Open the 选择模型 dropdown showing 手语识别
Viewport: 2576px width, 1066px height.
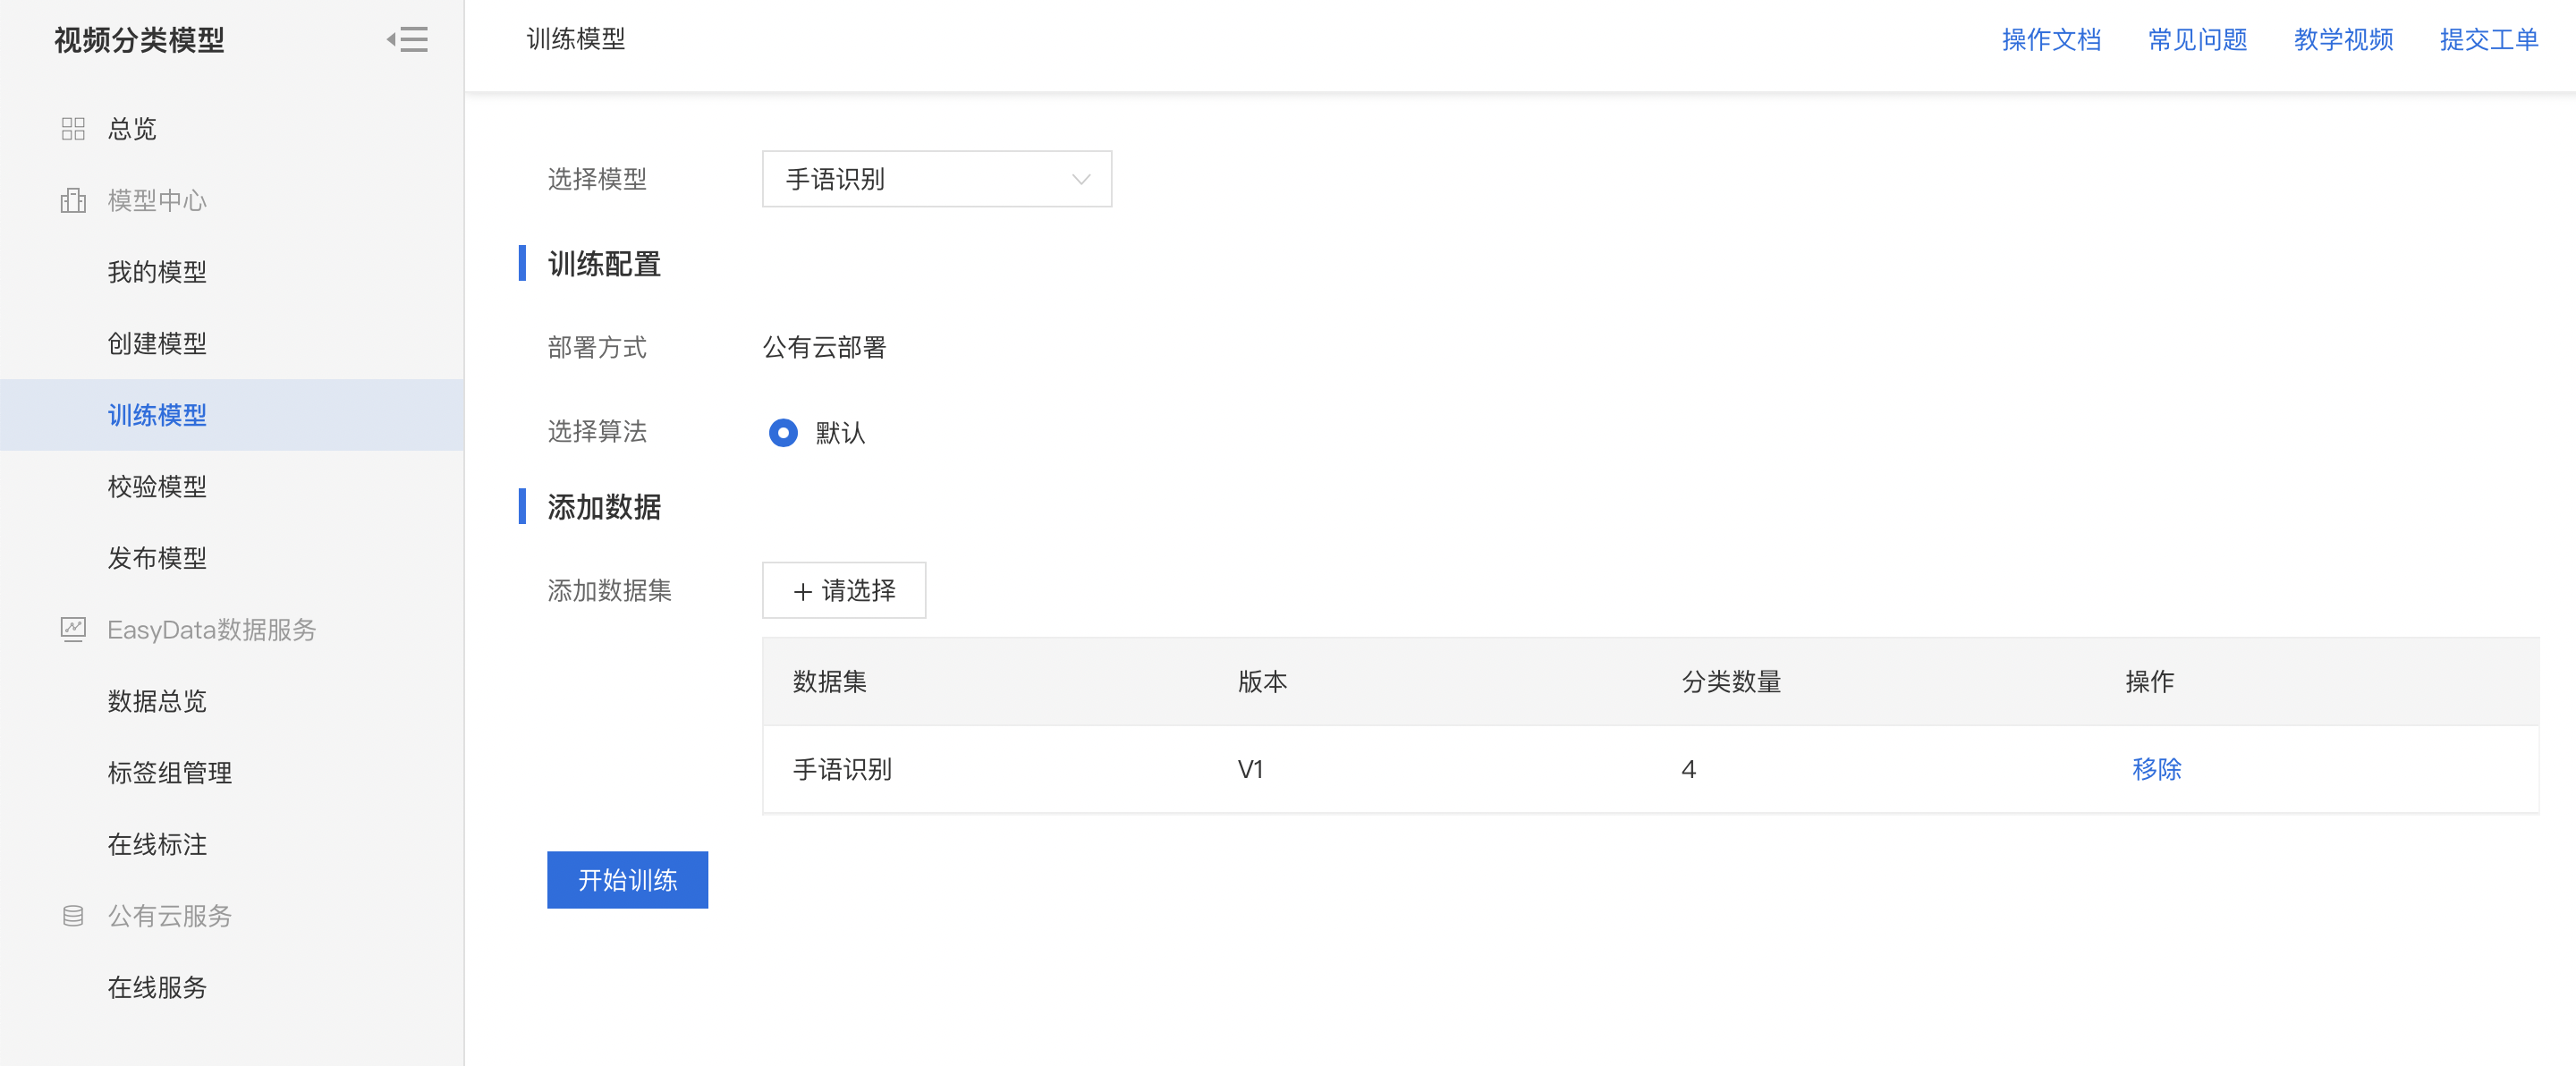pos(936,179)
